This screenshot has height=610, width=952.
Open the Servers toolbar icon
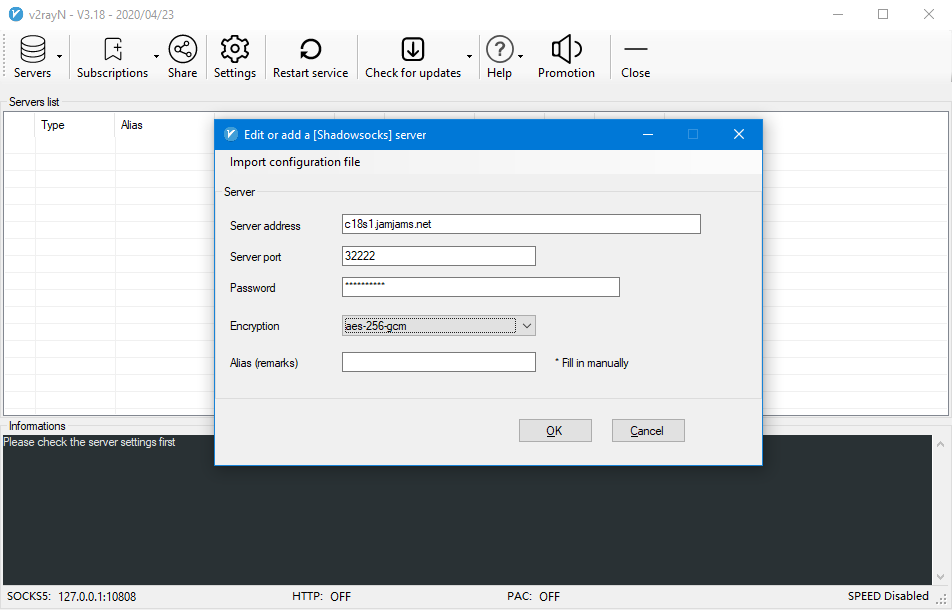pos(32,50)
